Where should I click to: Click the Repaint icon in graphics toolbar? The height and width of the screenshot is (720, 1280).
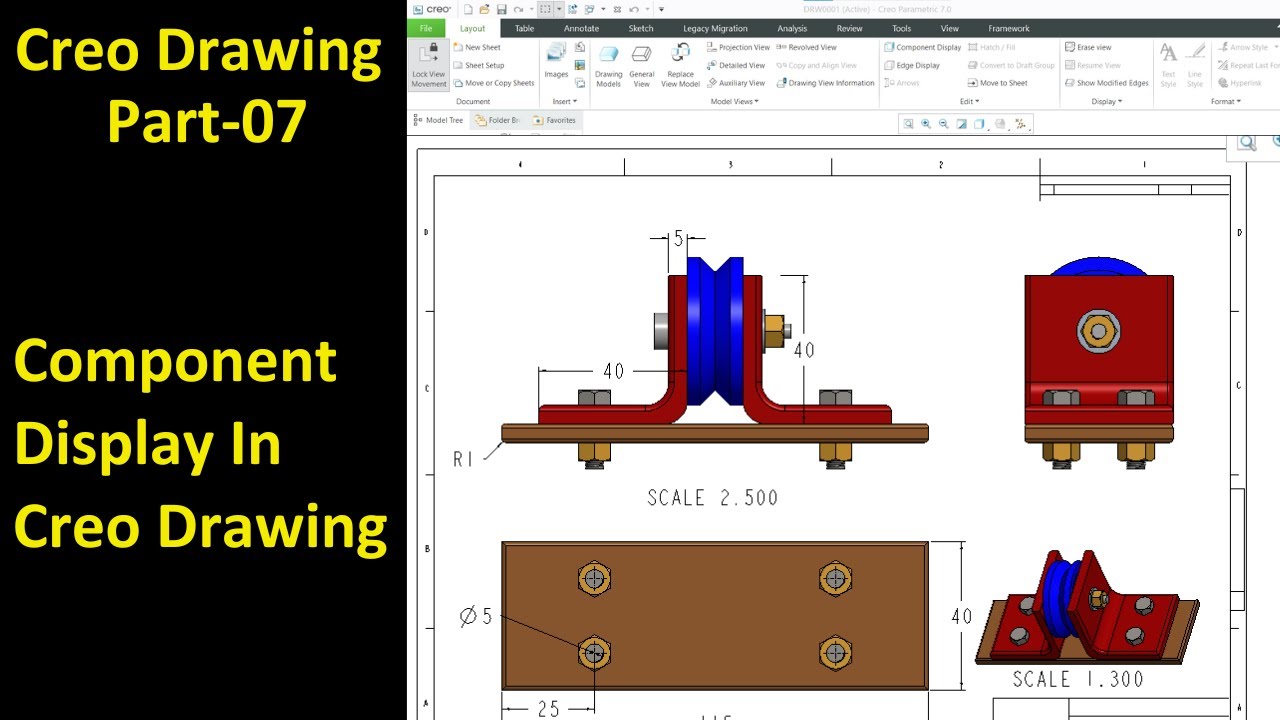coord(961,124)
